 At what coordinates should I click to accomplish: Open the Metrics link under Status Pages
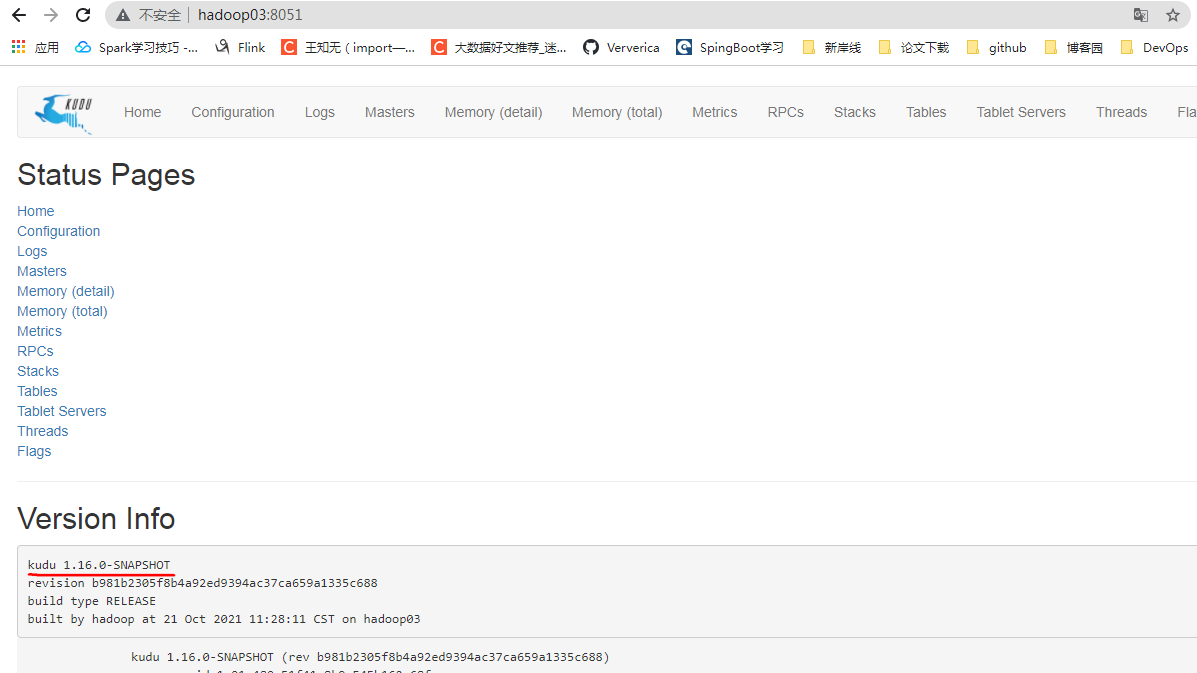tap(40, 331)
